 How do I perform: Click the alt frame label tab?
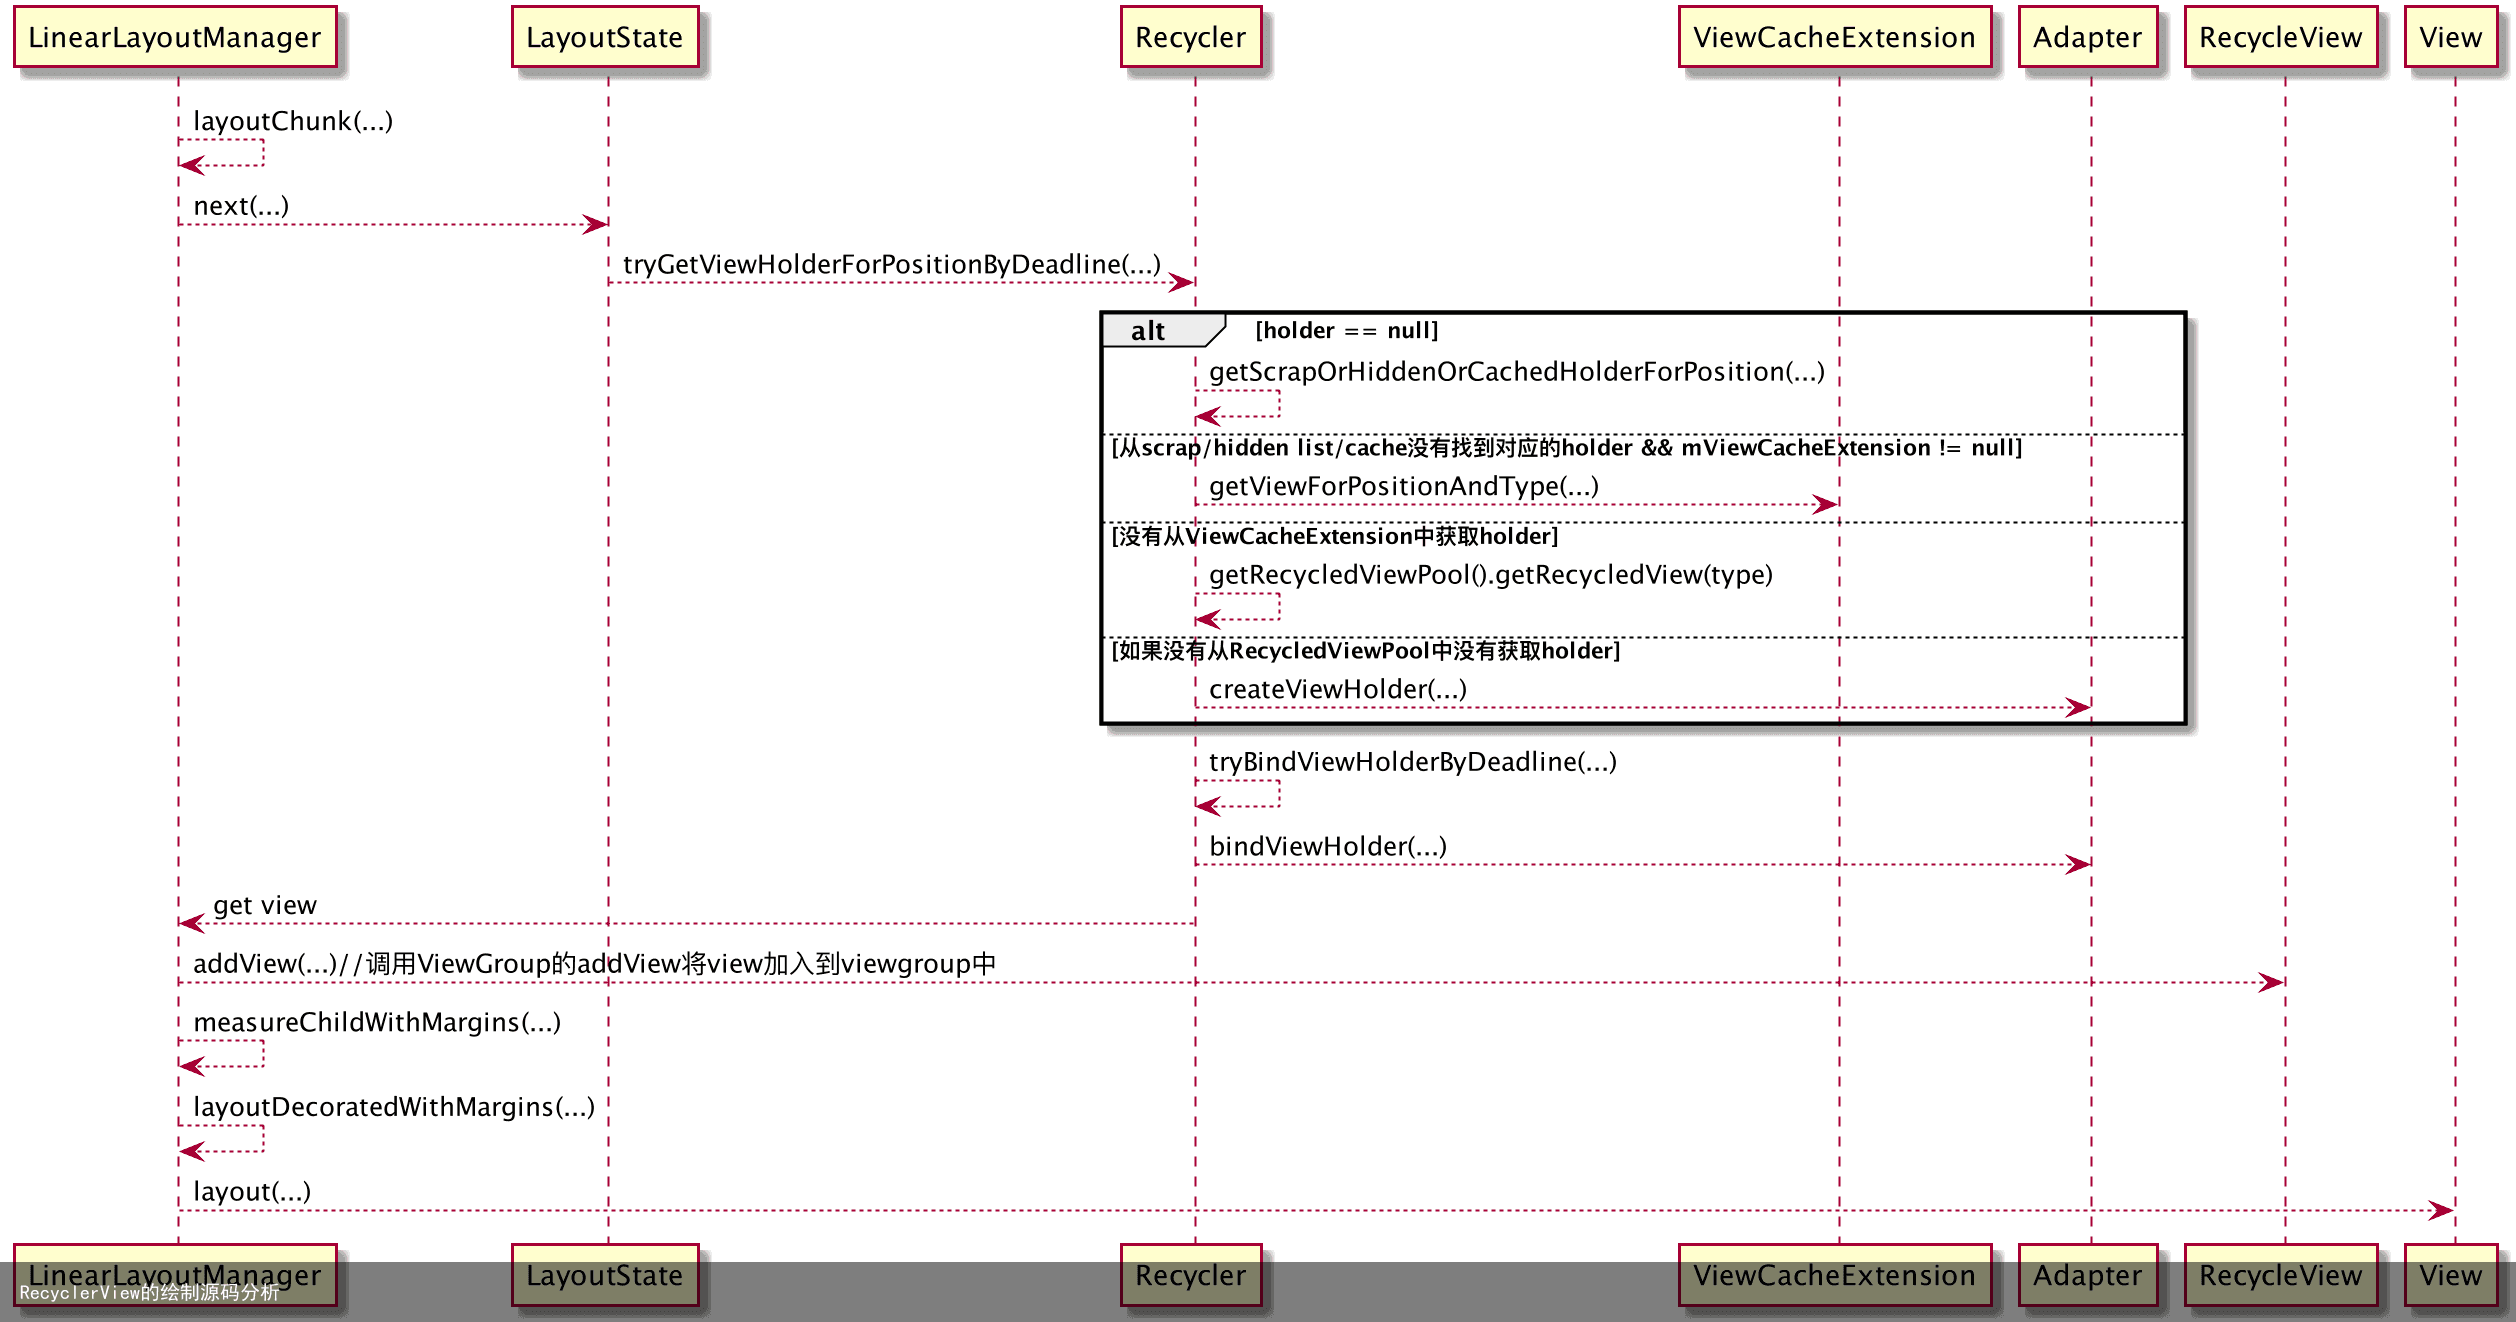coord(1162,331)
